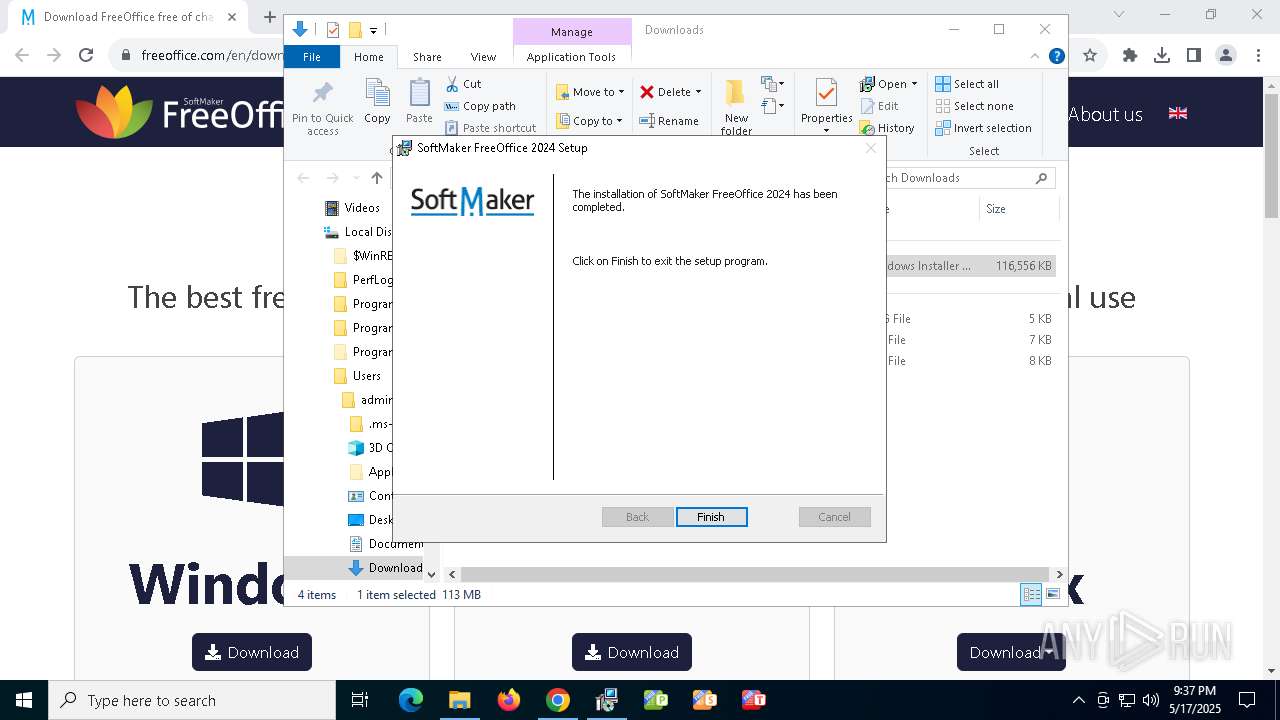This screenshot has width=1280, height=720.
Task: Go up one folder level in Explorer
Action: pyautogui.click(x=377, y=178)
